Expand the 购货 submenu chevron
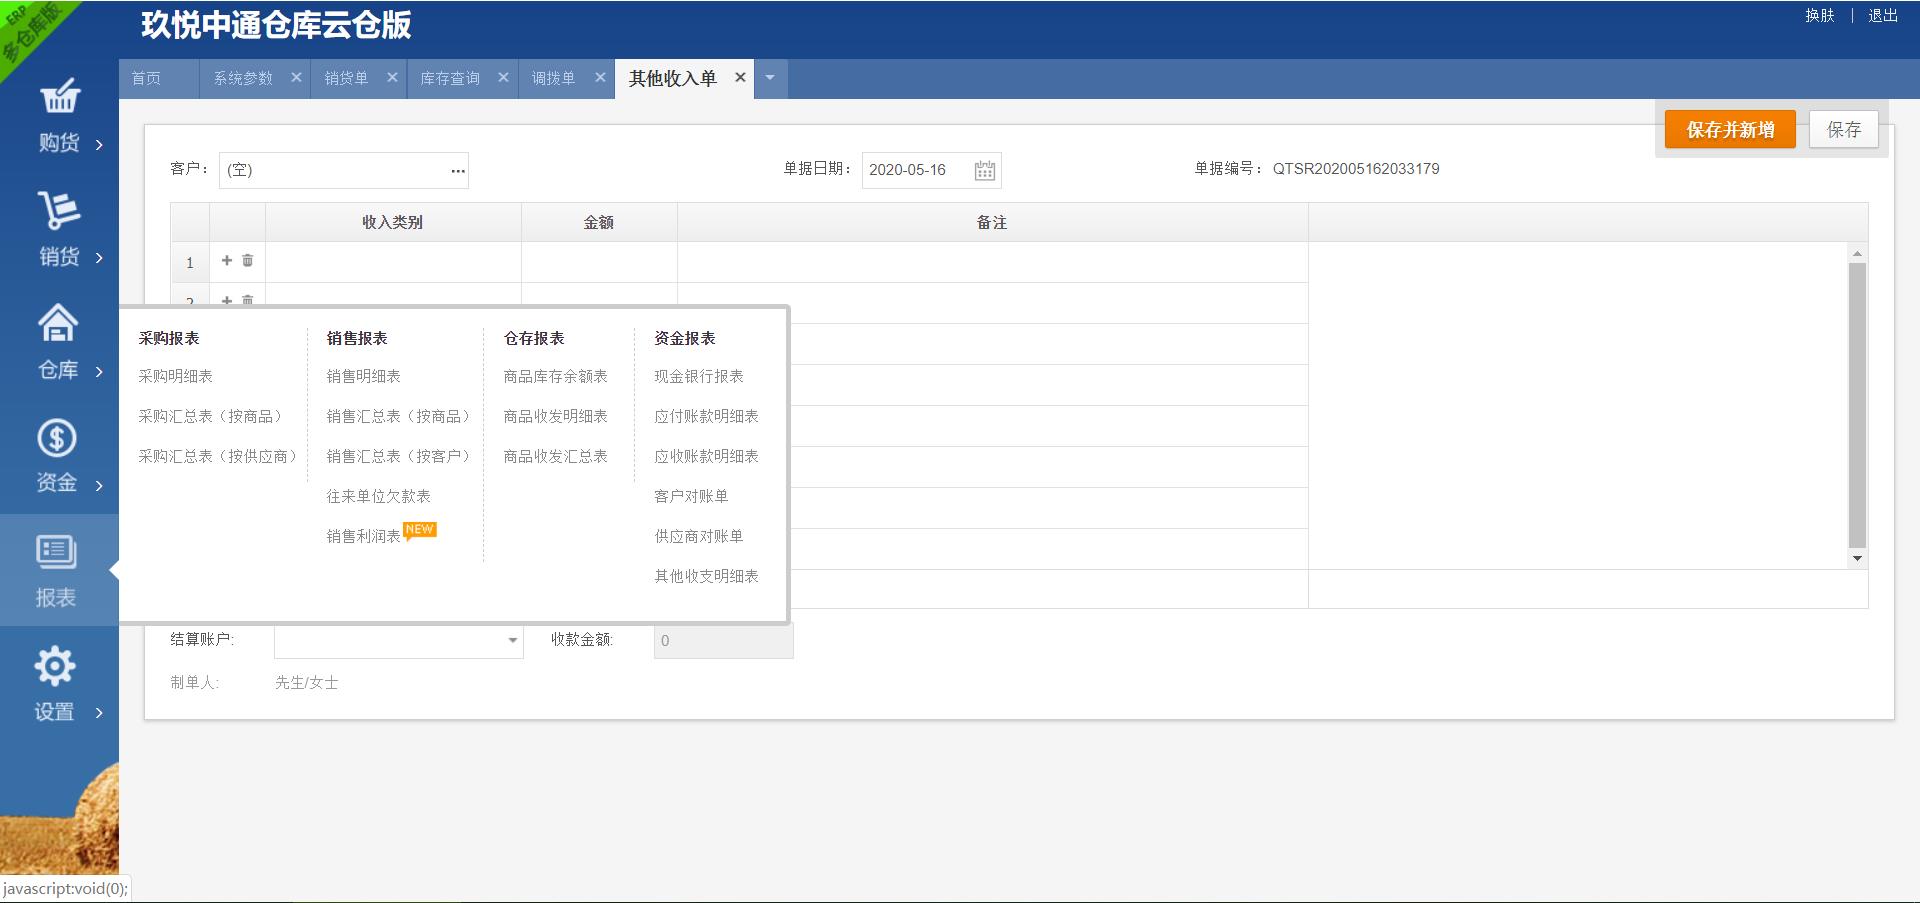 point(99,145)
